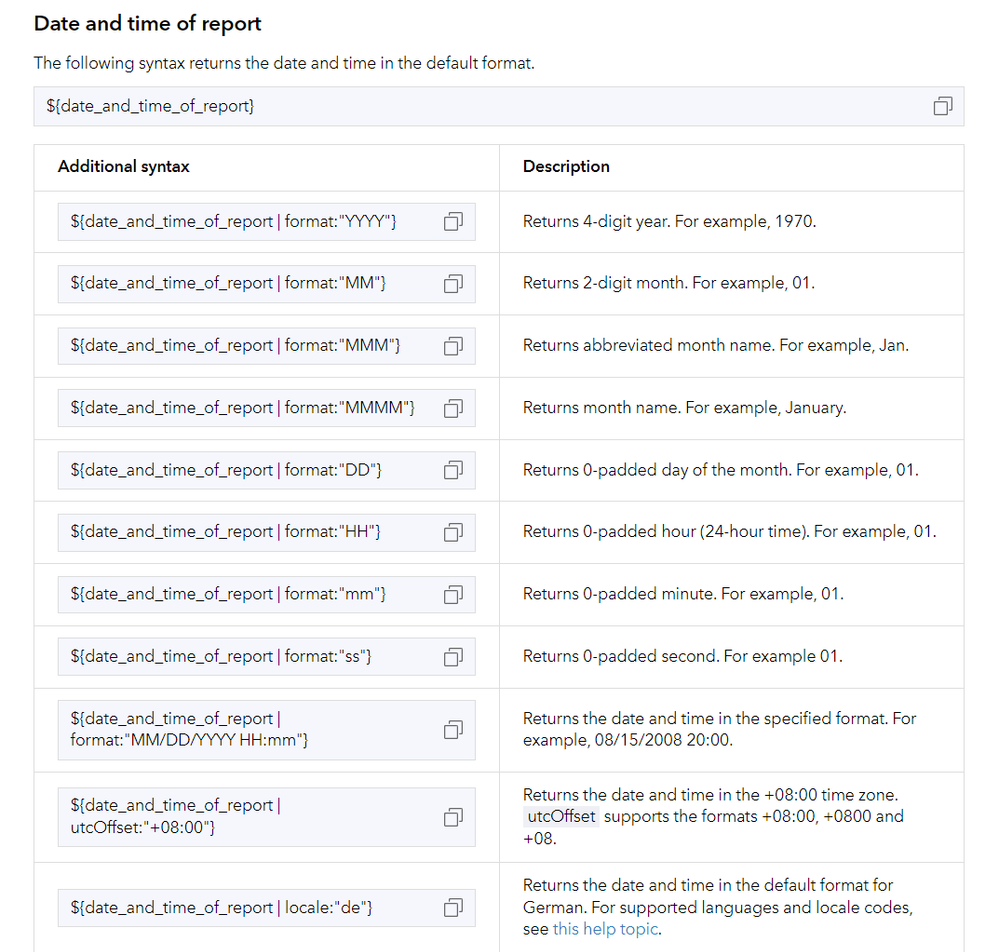Copy the format:"DD" syntax snippet
999x952 pixels.
[x=453, y=470]
